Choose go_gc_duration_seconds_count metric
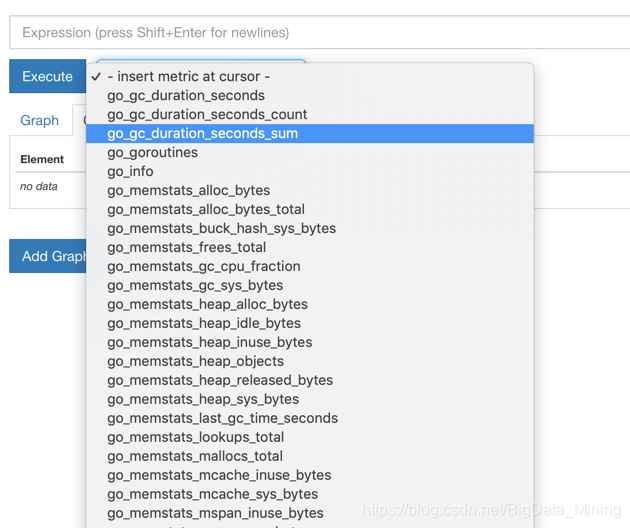630x528 pixels. 310,115
